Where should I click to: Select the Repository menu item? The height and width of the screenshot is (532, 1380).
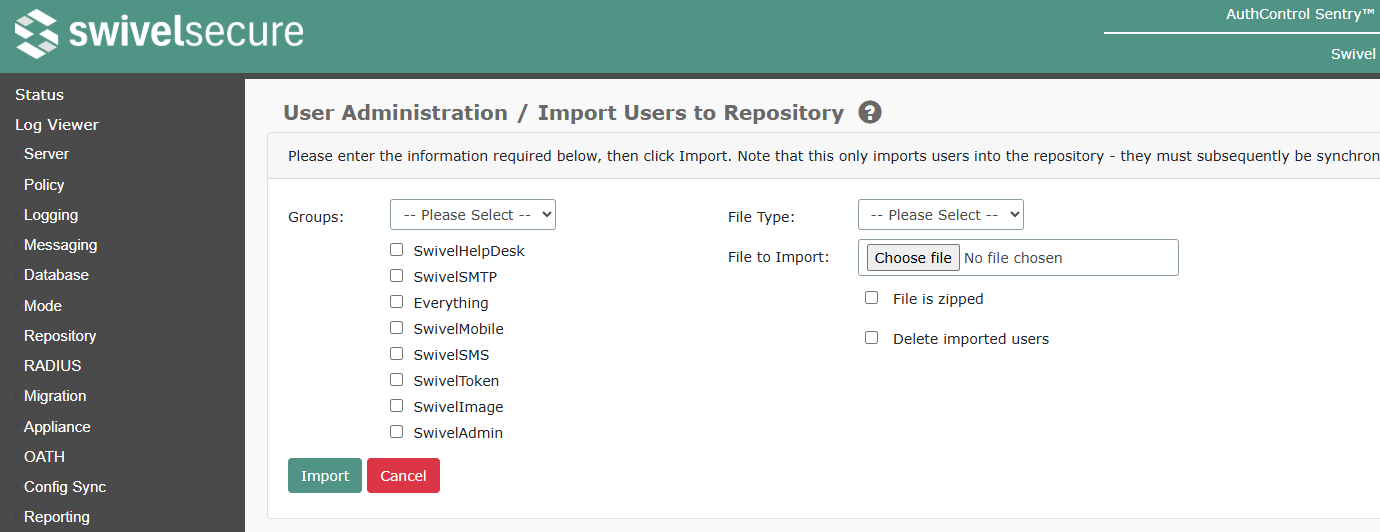coord(60,336)
